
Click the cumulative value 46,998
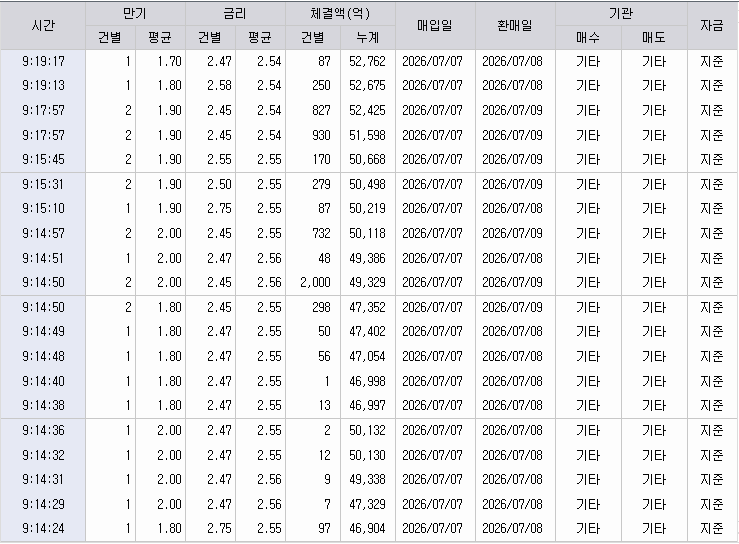tap(367, 381)
